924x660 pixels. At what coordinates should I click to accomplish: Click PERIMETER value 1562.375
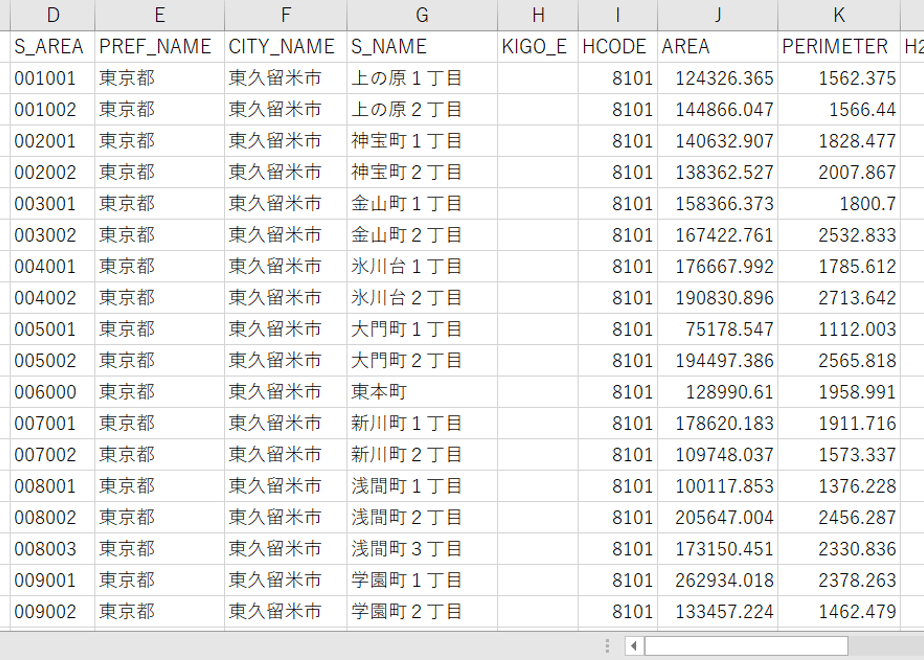[x=839, y=78]
